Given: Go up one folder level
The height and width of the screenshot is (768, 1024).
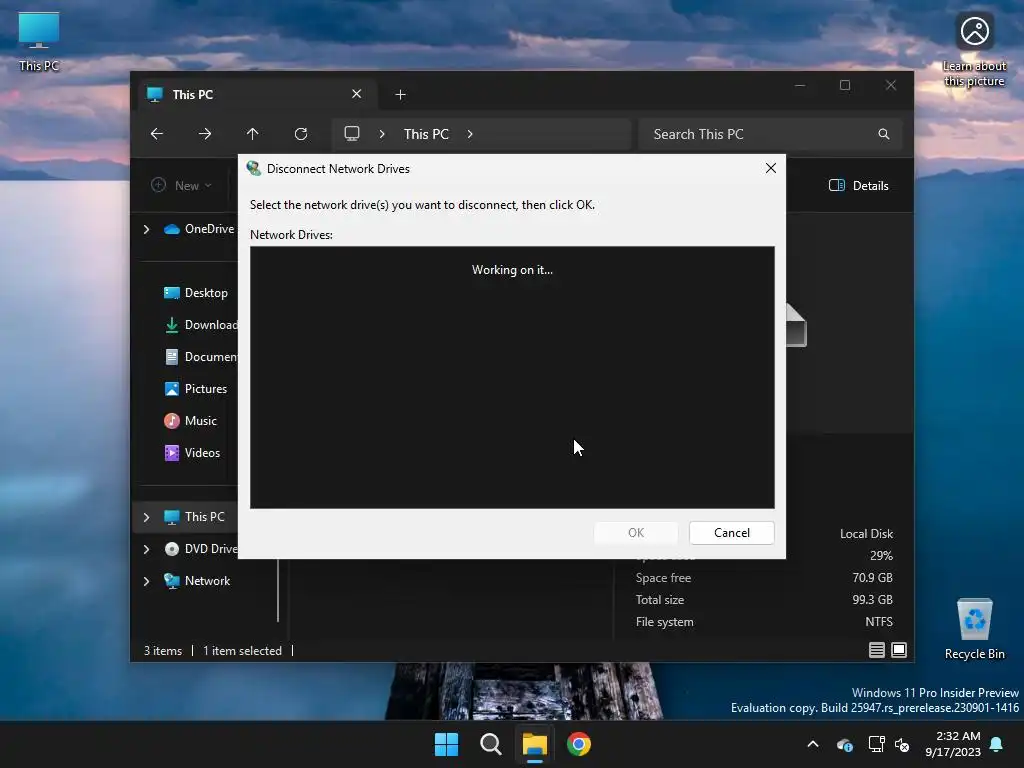Looking at the screenshot, I should [253, 134].
